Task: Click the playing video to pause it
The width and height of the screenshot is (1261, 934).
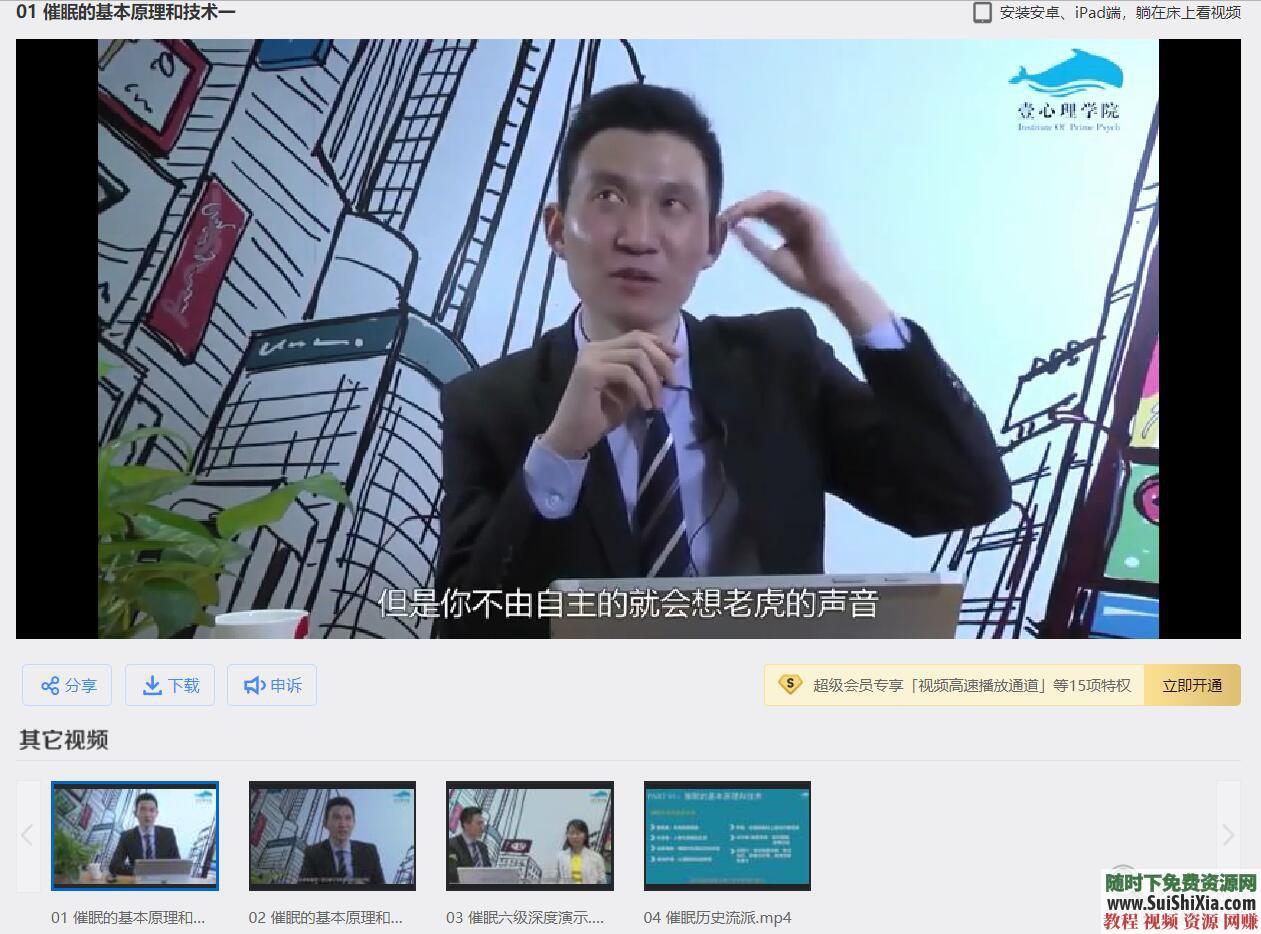Action: (x=630, y=338)
